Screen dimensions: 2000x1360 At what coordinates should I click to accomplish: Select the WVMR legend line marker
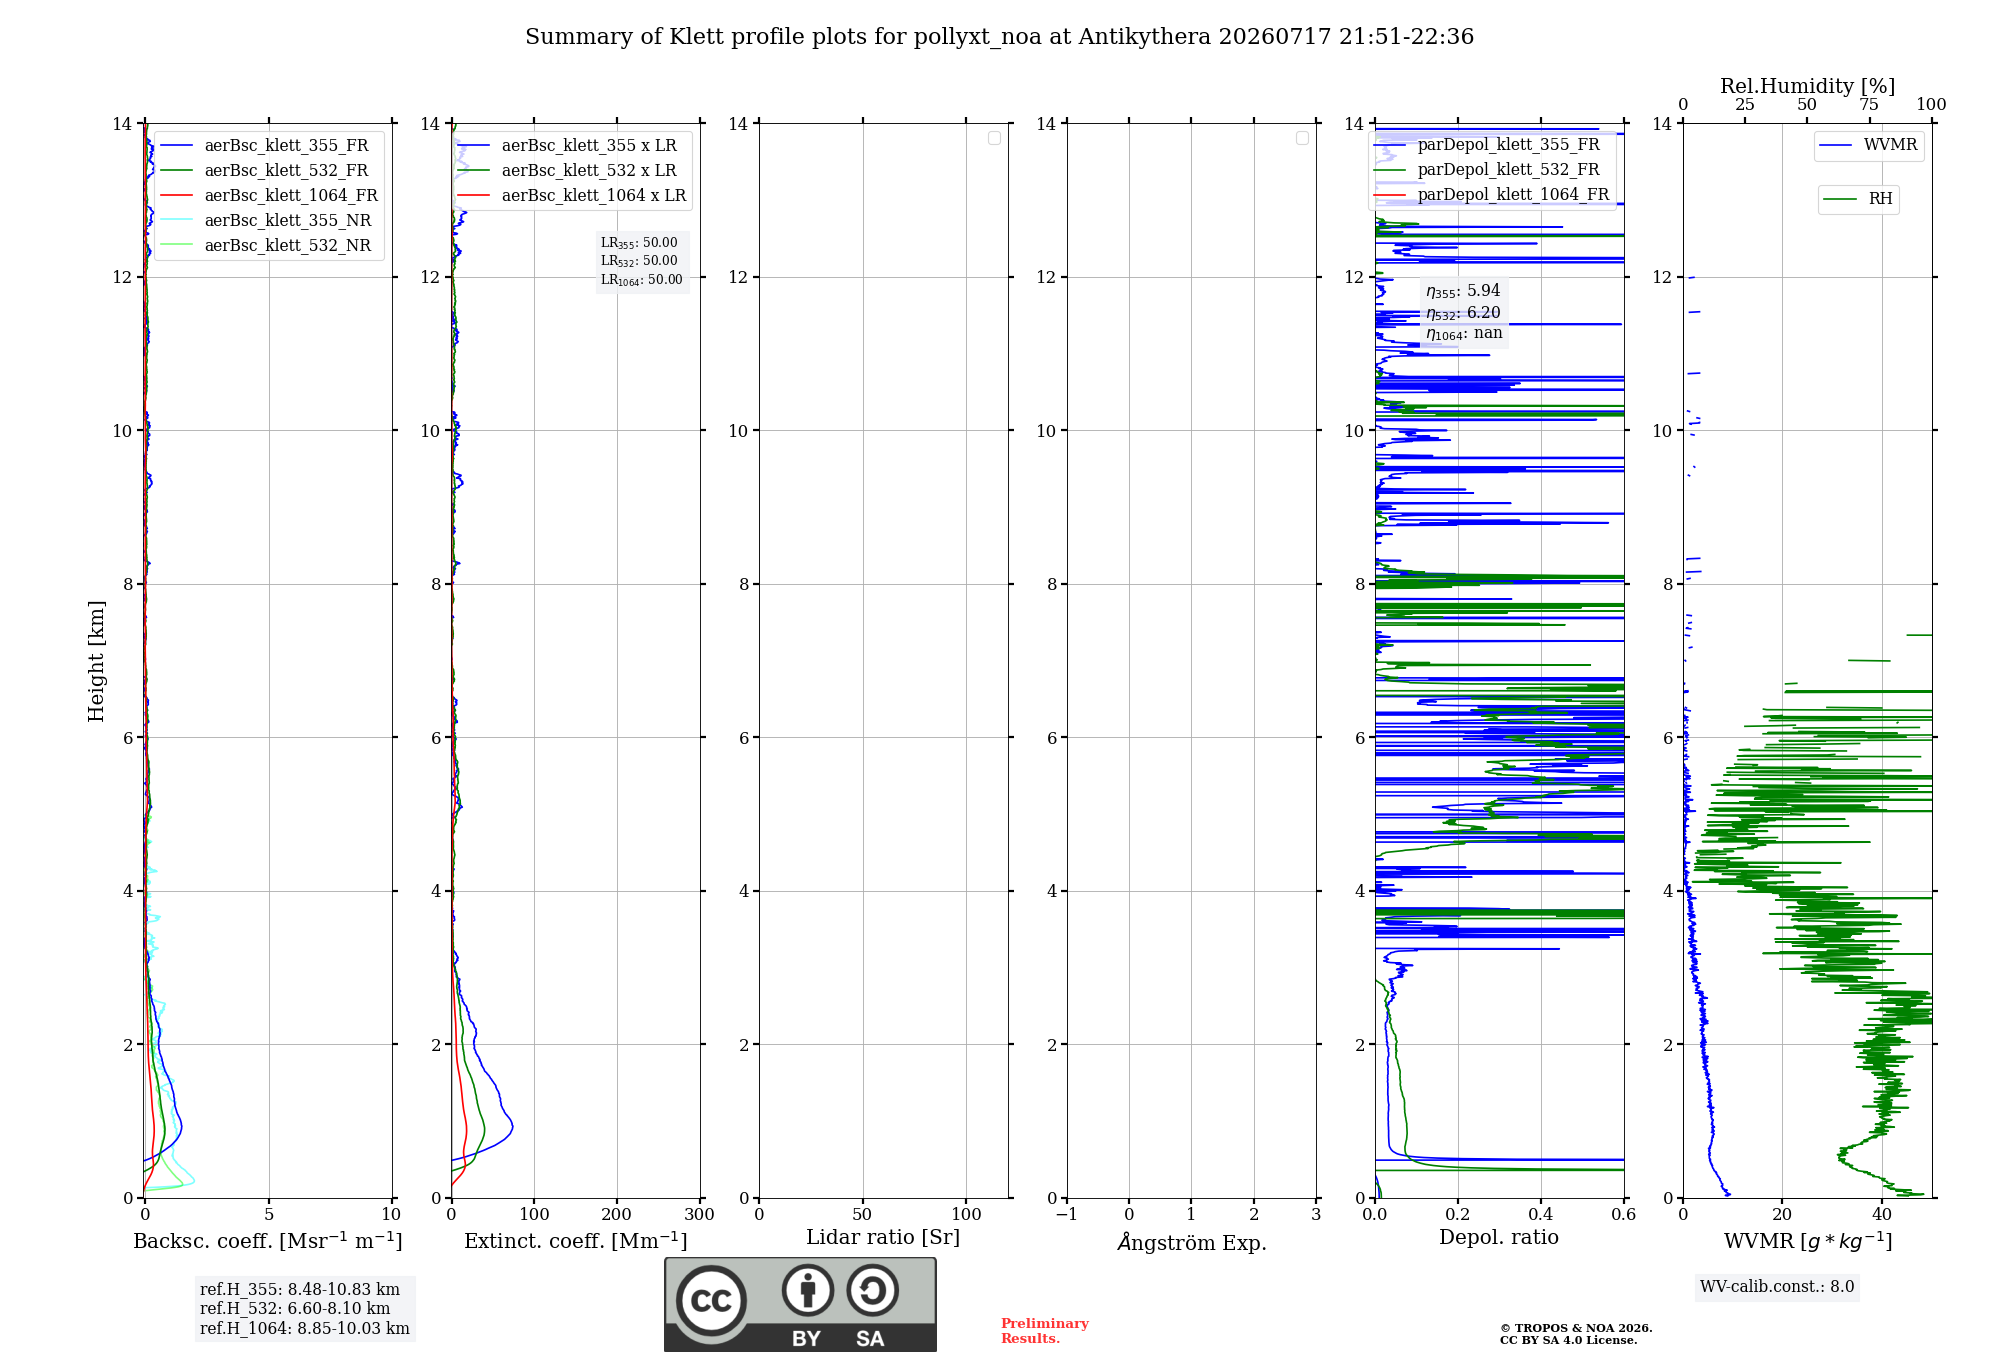click(1835, 145)
